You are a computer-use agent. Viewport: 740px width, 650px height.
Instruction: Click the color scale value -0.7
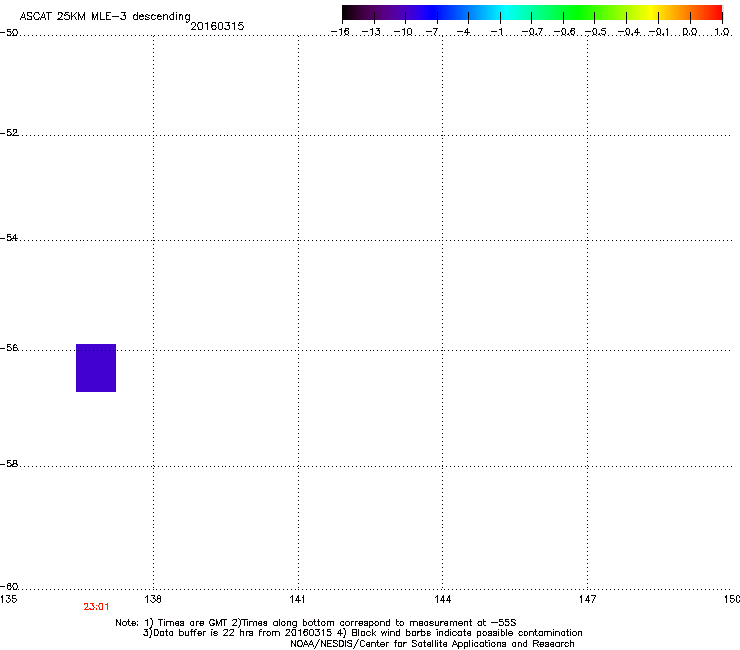click(532, 32)
